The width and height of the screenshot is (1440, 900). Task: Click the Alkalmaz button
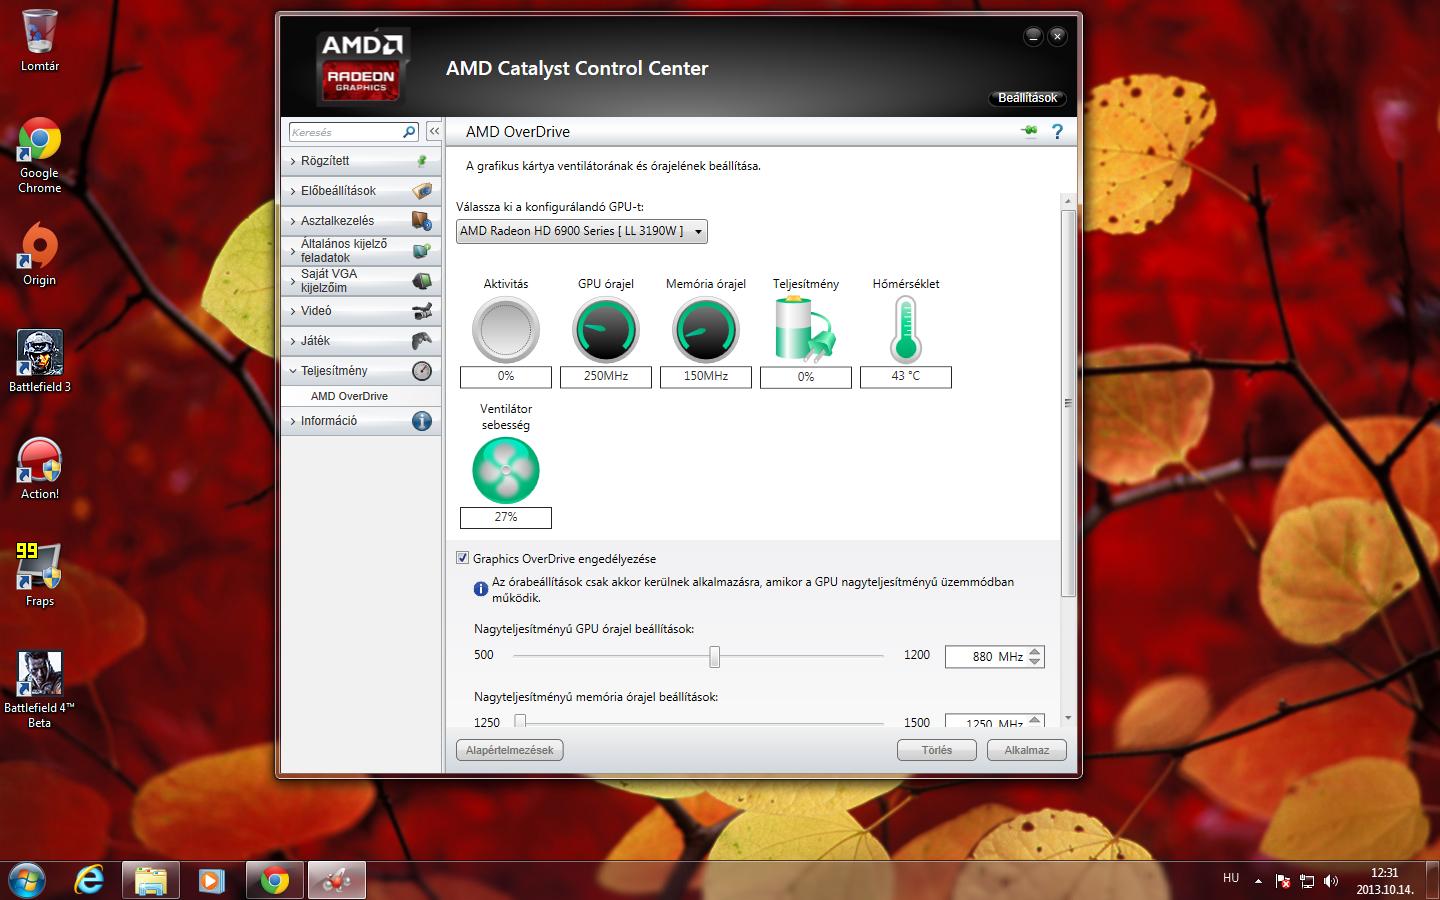click(x=1027, y=750)
